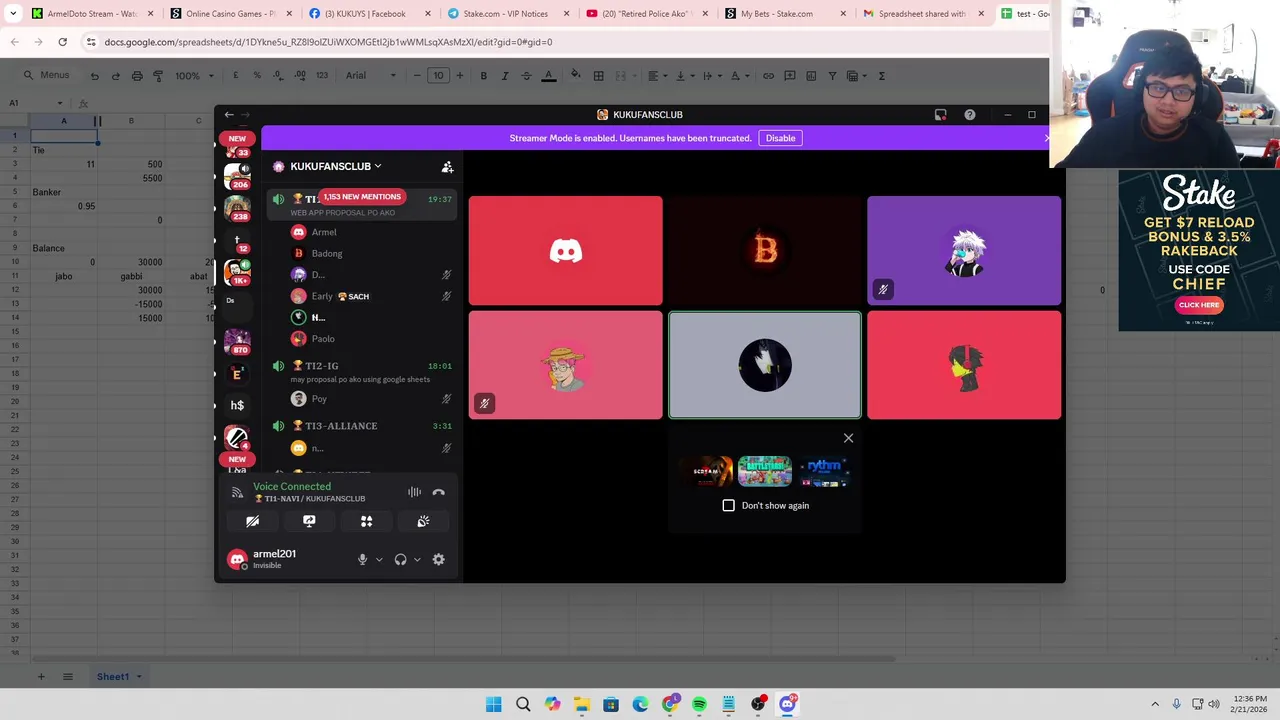
Task: Open Discord User Settings gear
Action: (x=438, y=560)
